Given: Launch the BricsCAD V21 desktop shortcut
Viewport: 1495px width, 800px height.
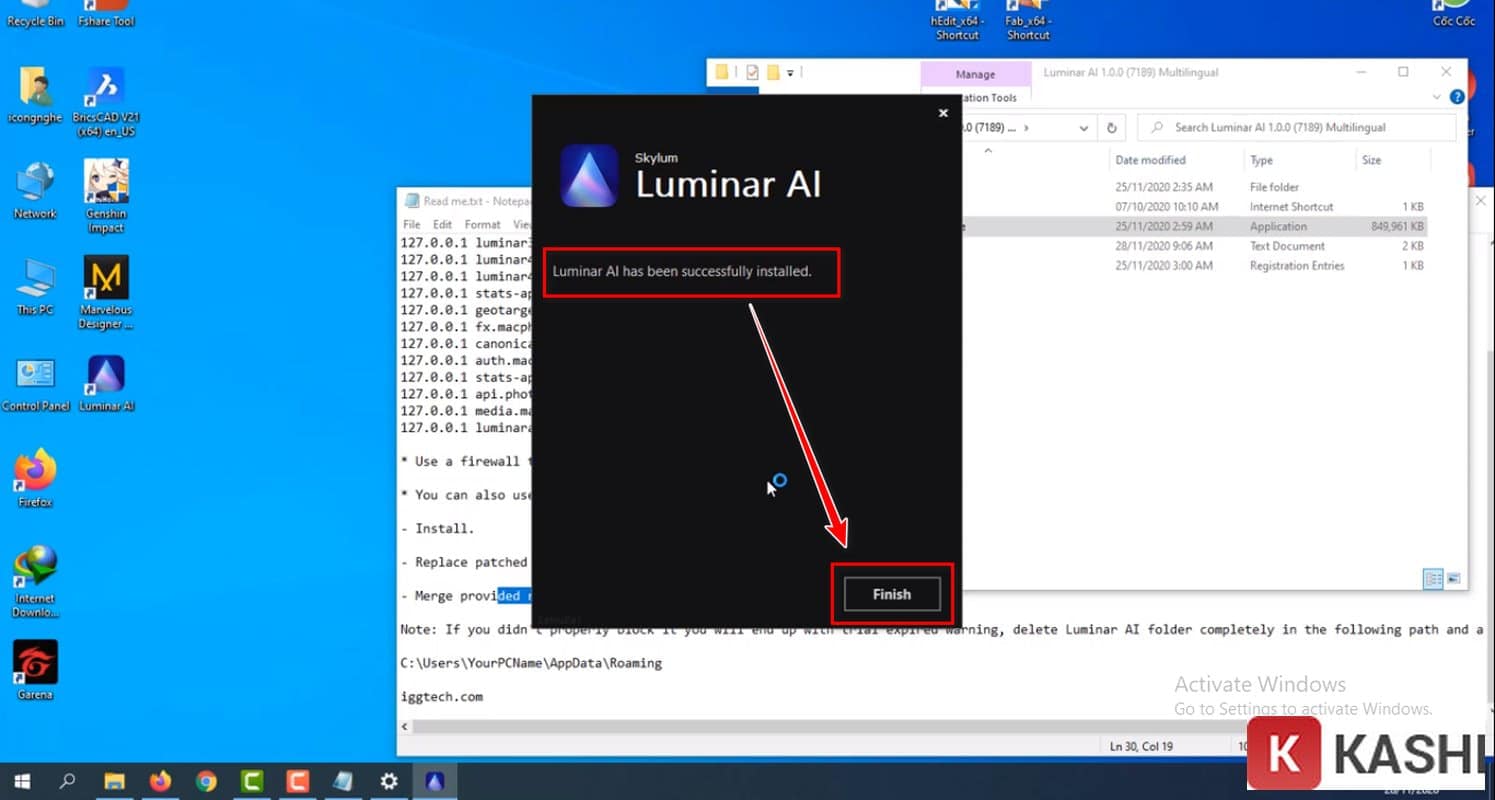Looking at the screenshot, I should tap(106, 103).
